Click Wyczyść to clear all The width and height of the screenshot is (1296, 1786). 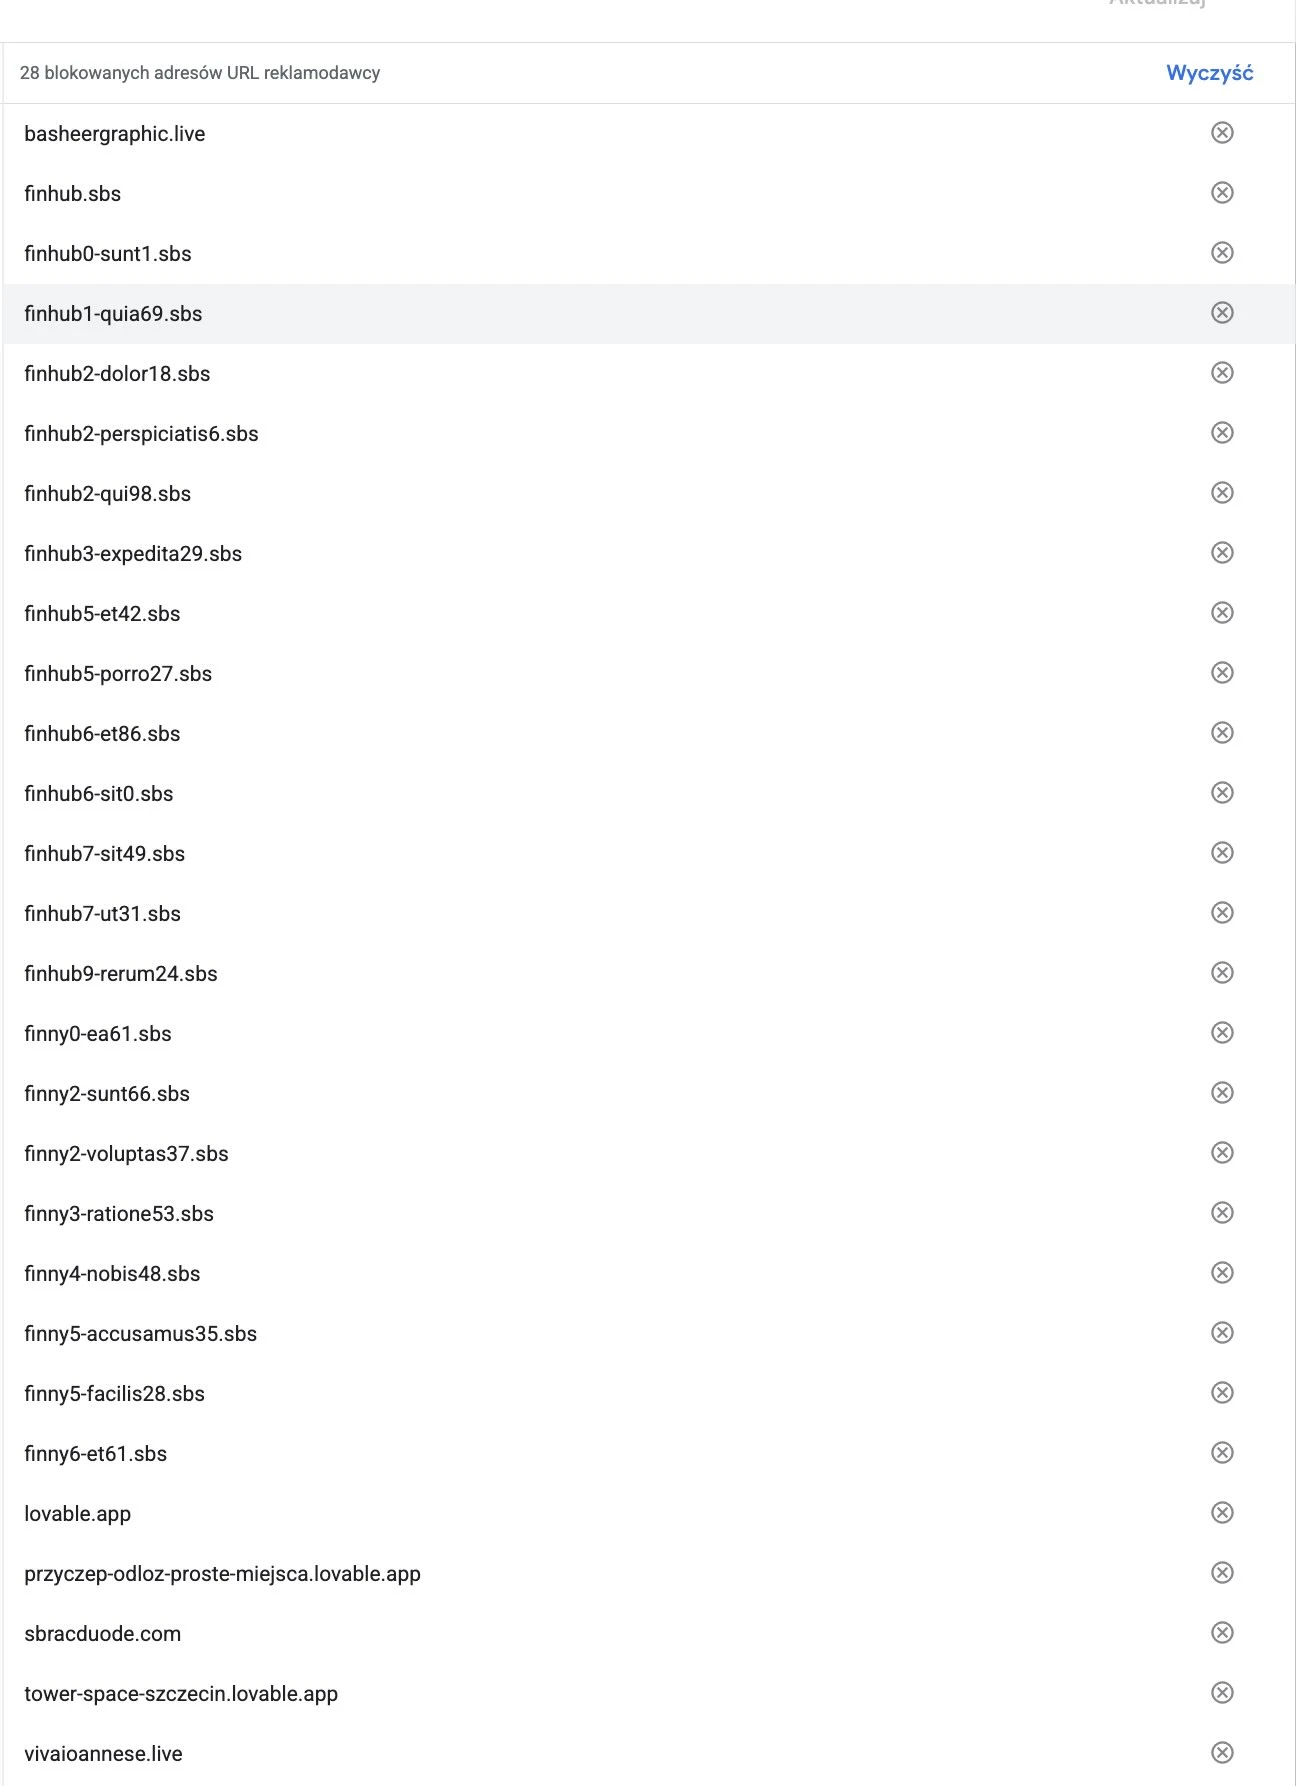[1209, 73]
